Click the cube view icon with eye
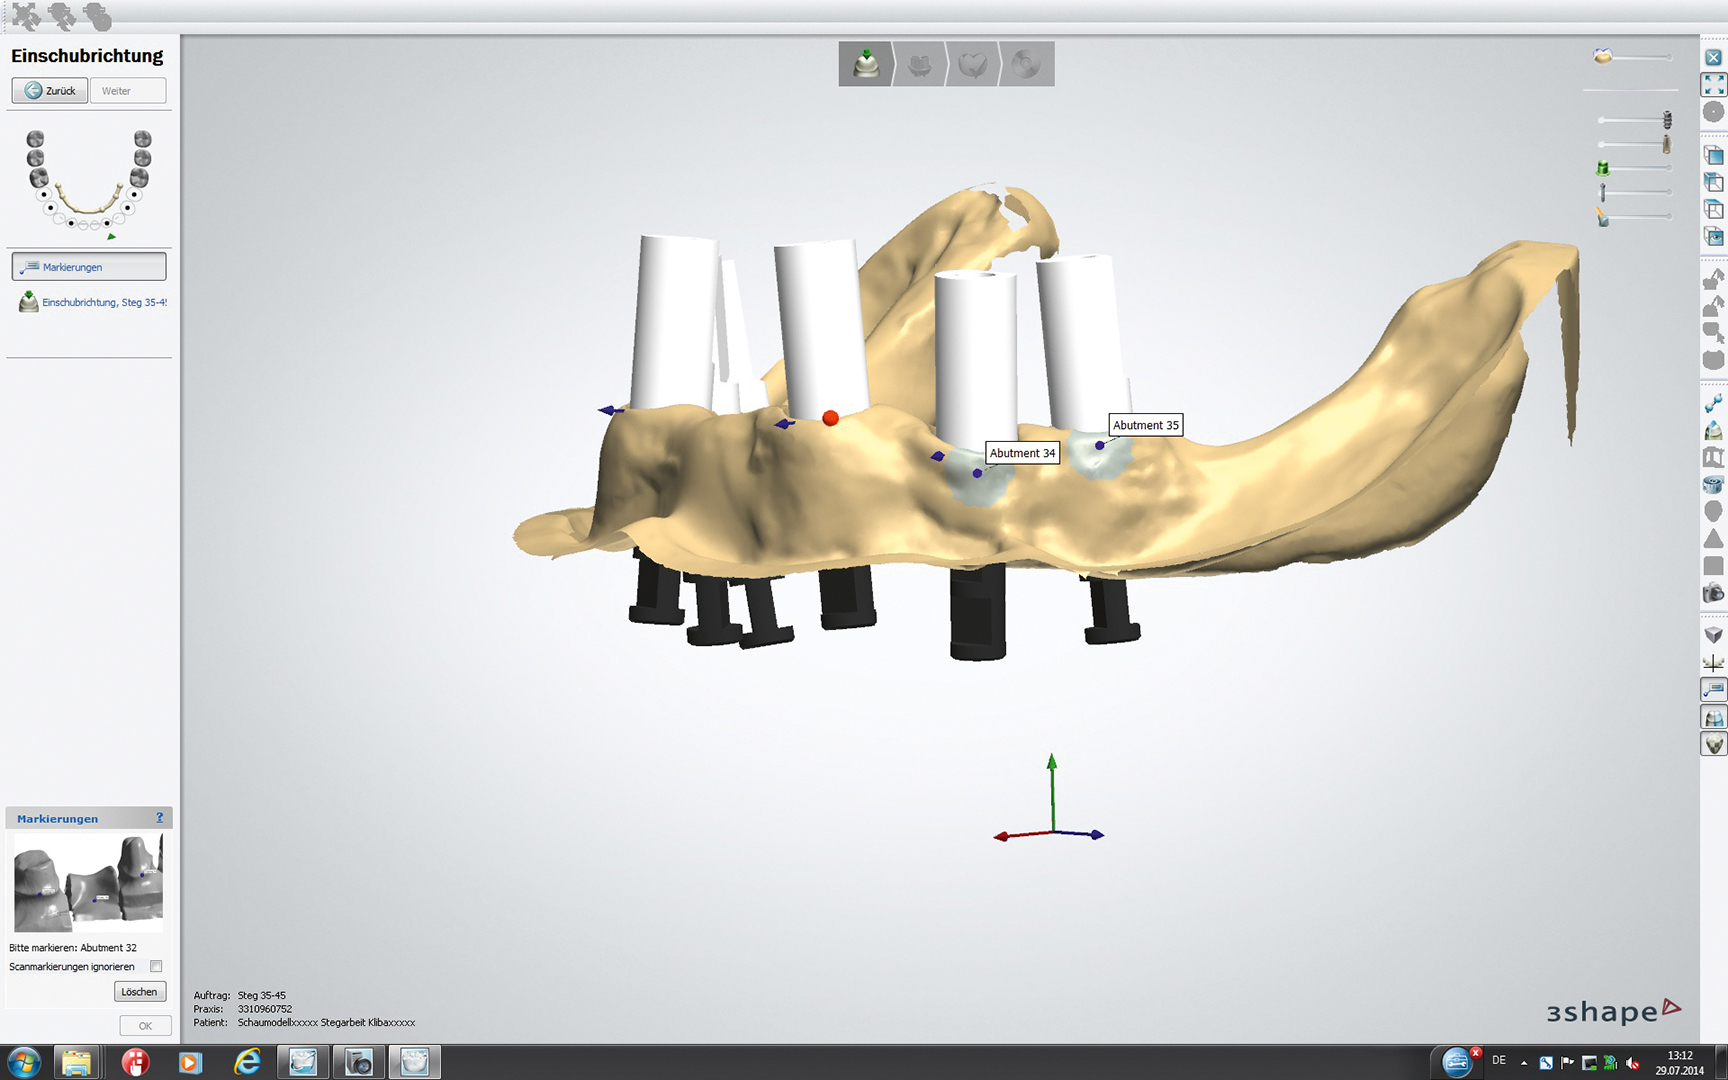Image resolution: width=1728 pixels, height=1080 pixels. (x=1713, y=237)
